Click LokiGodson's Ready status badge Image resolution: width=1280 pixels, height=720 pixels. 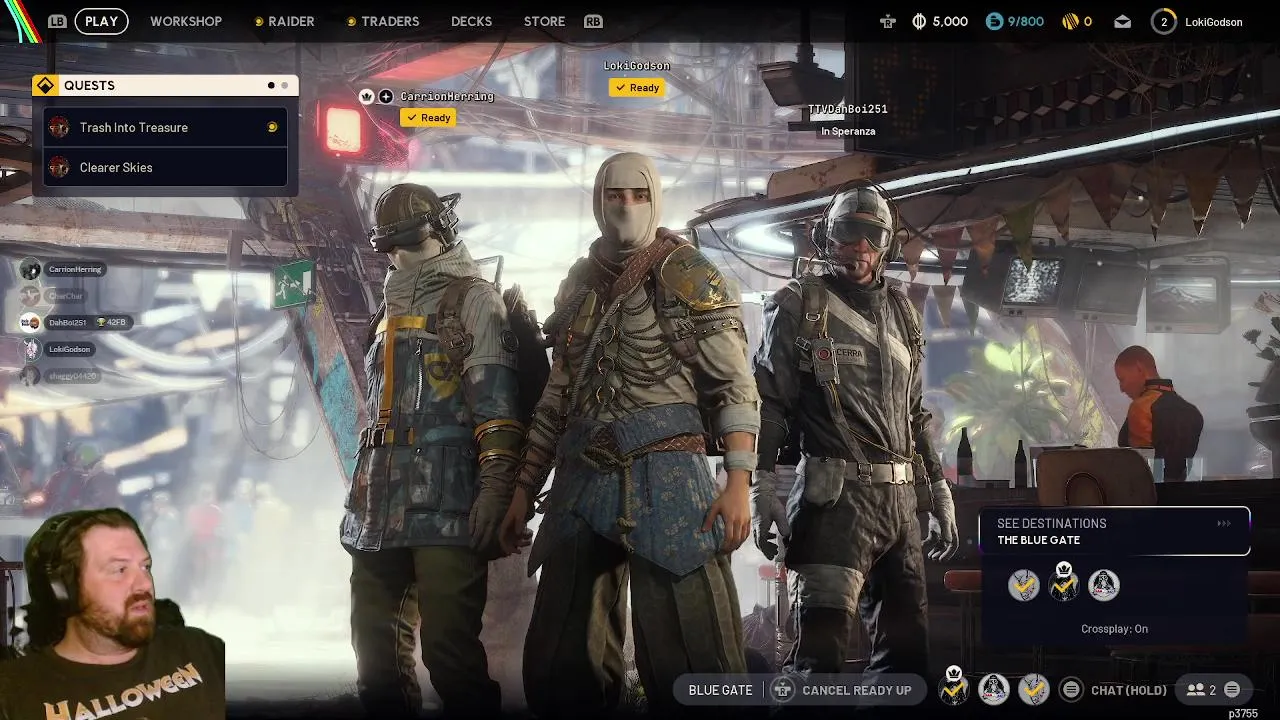coord(637,88)
